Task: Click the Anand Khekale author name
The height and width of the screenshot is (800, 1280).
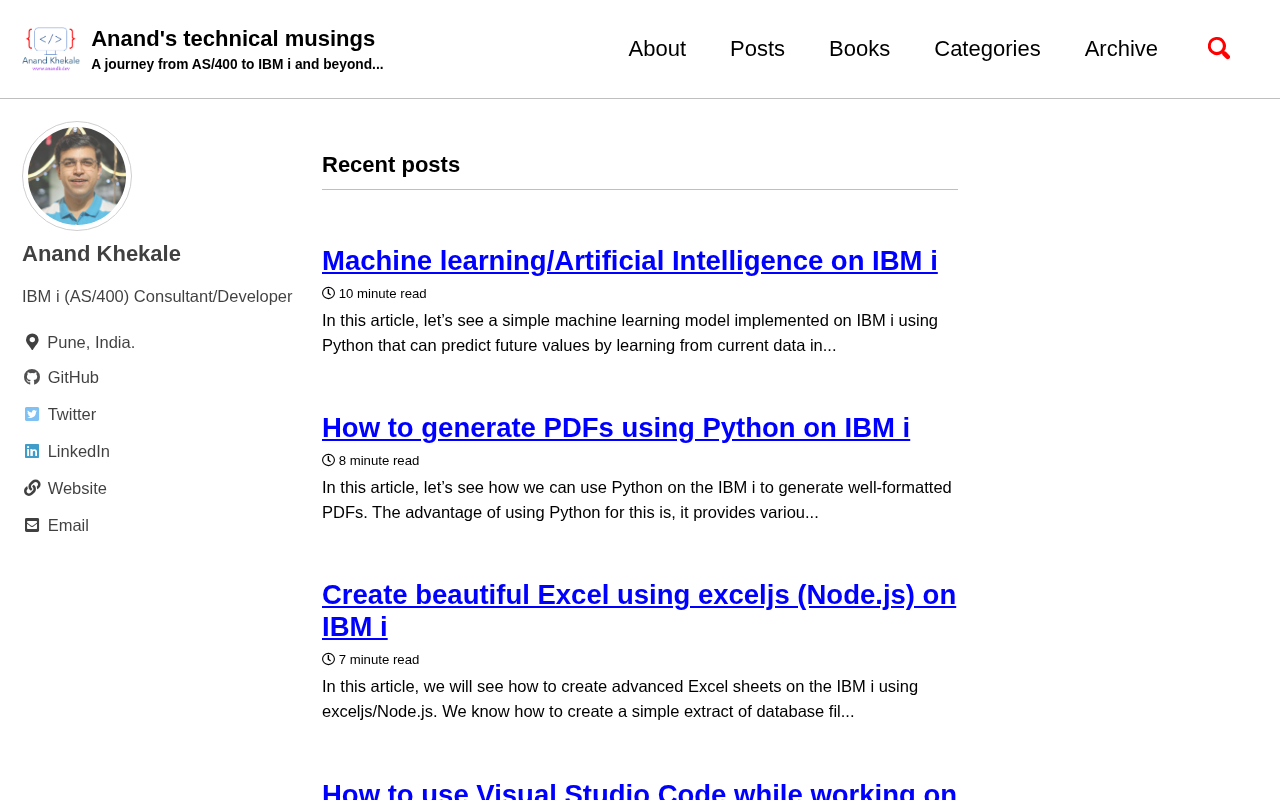Action: (x=101, y=254)
